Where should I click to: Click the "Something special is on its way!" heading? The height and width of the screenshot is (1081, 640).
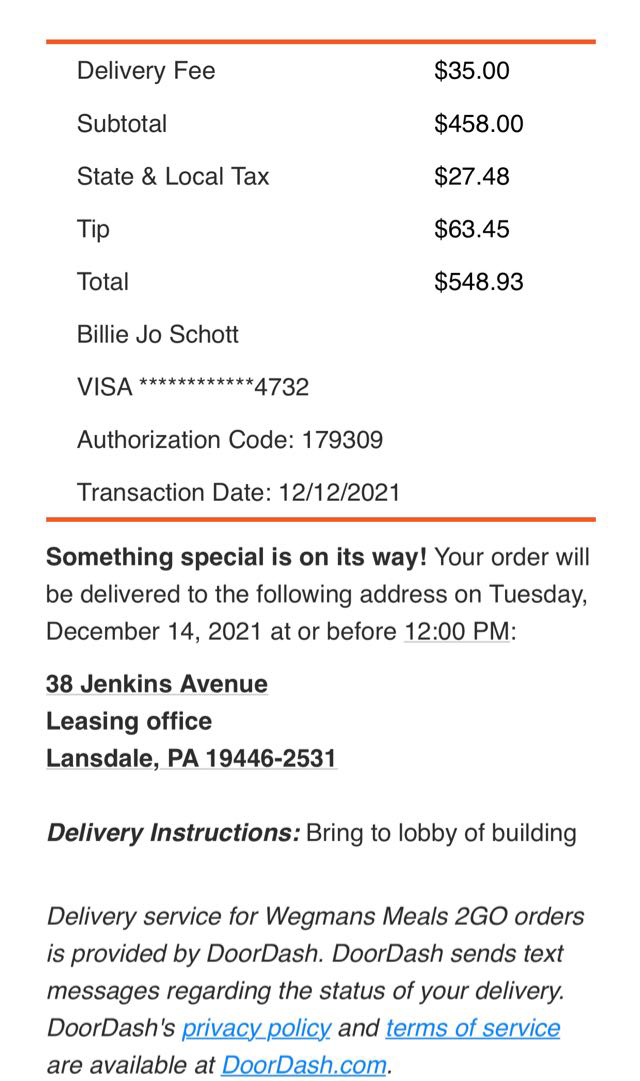(237, 557)
